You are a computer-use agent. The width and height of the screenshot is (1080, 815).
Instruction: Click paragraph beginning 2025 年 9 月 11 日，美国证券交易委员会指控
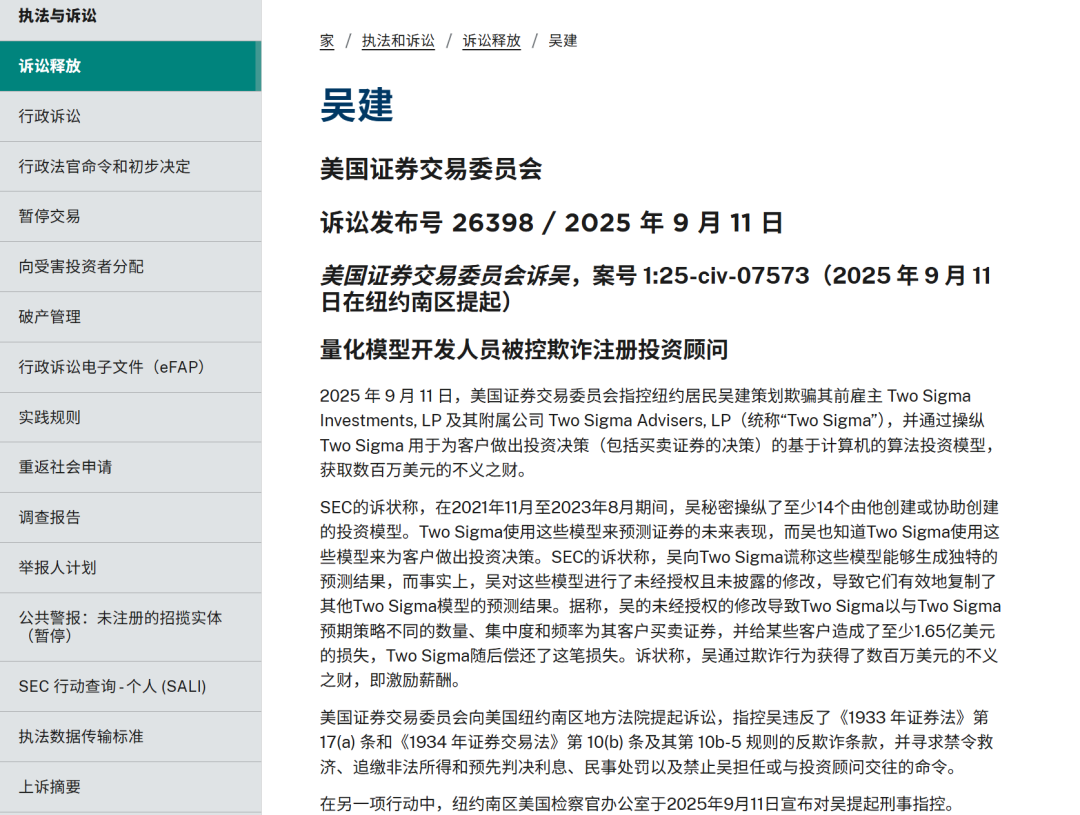pyautogui.click(x=659, y=433)
